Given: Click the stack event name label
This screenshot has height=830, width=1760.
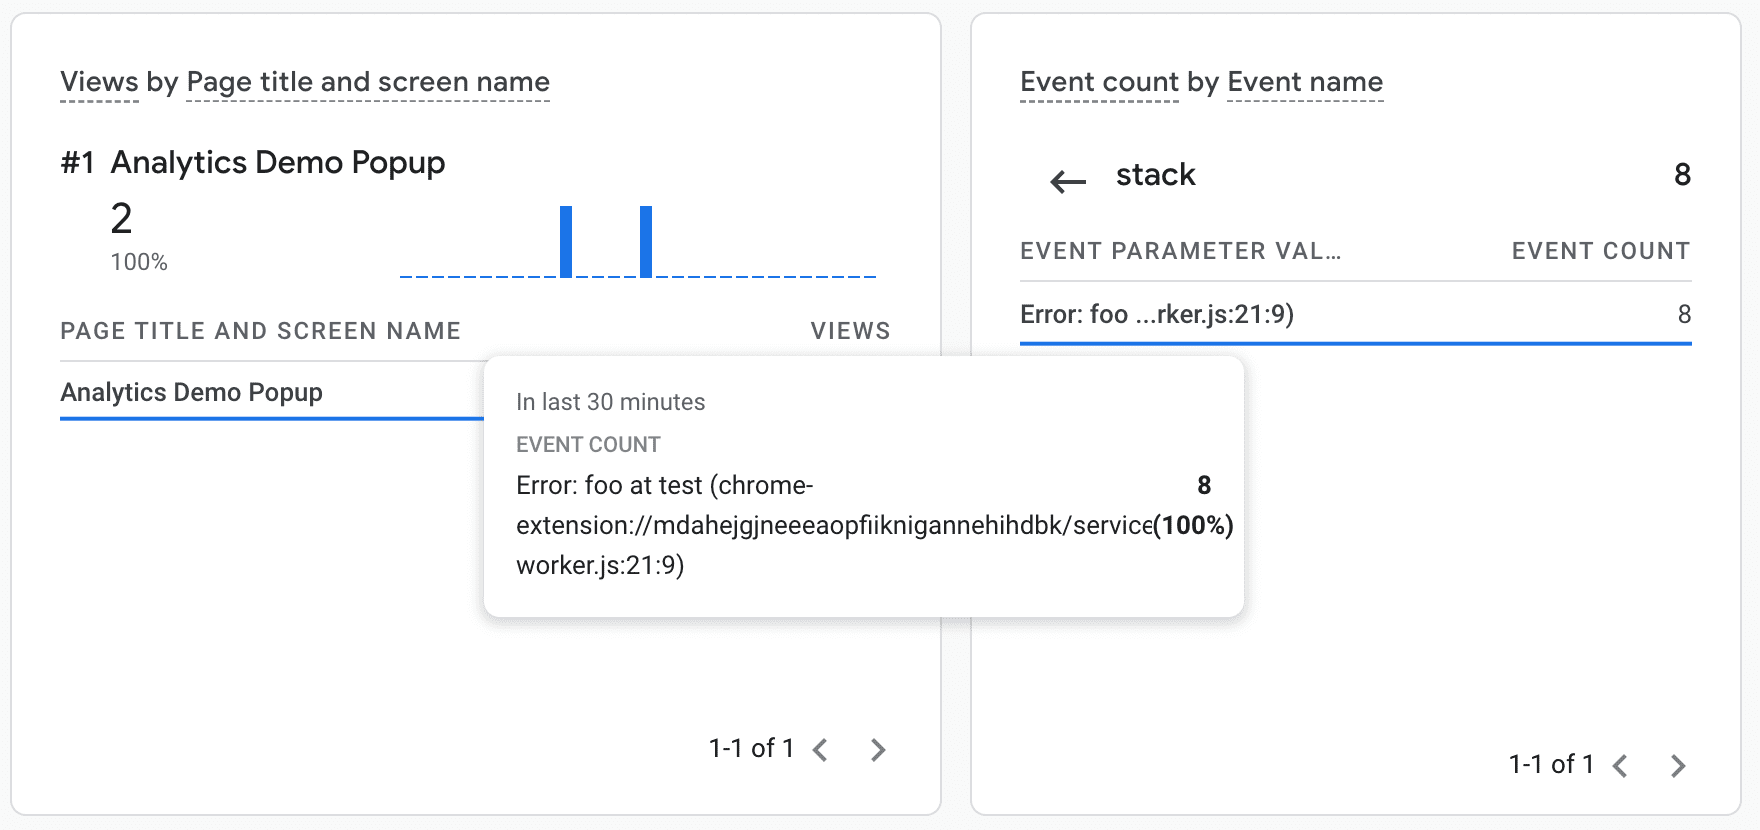Looking at the screenshot, I should pos(1155,175).
